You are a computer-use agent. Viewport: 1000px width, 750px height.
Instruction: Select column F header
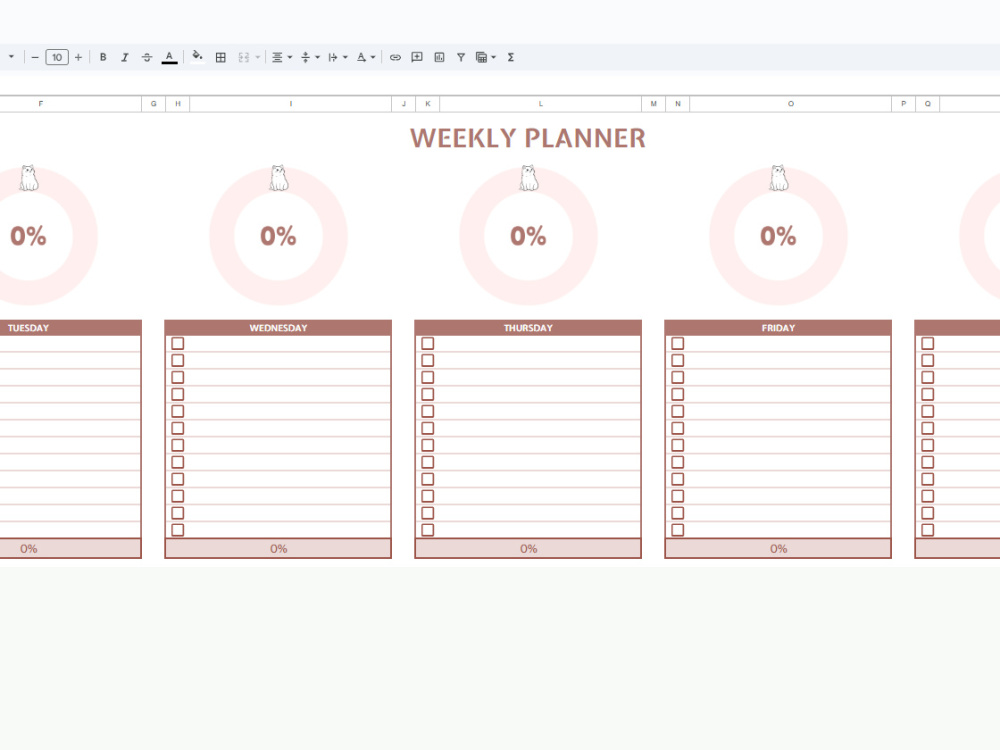coord(70,104)
